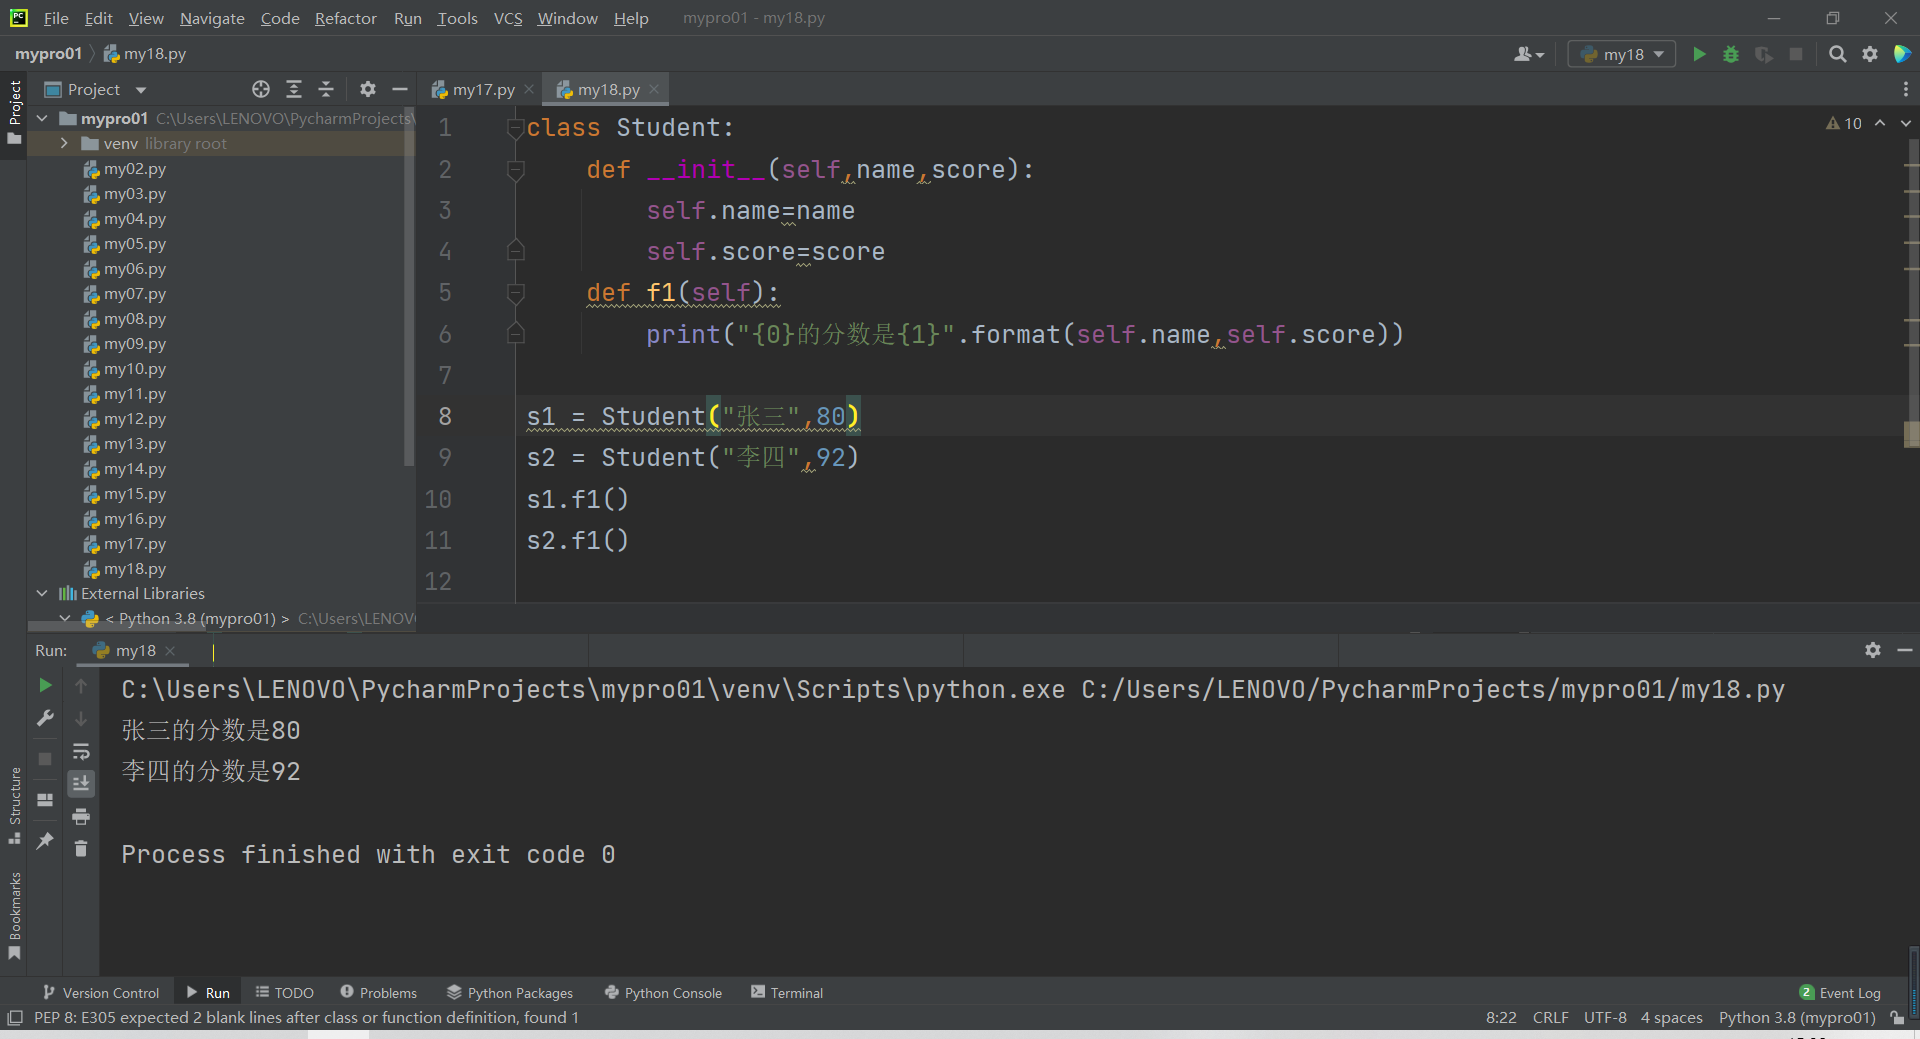Image resolution: width=1920 pixels, height=1039 pixels.
Task: Start debugging with the bug icon
Action: 1731,54
